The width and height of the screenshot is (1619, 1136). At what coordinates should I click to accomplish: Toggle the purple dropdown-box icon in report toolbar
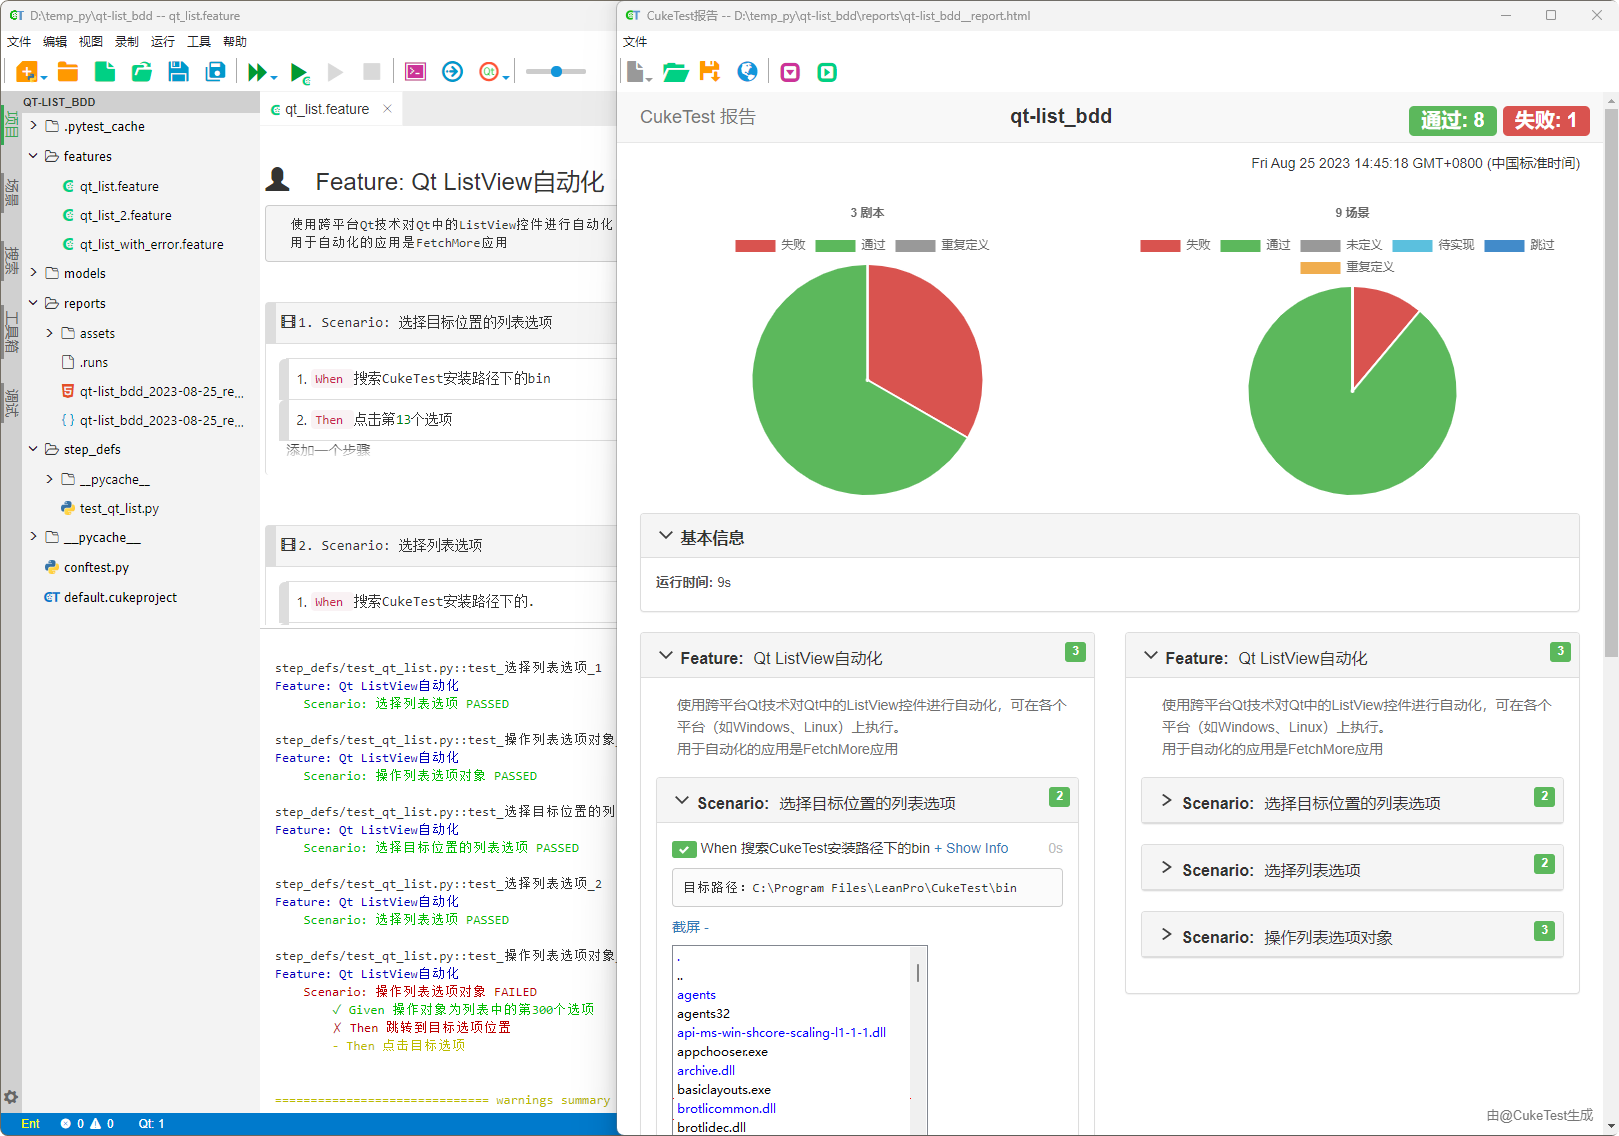coord(790,72)
